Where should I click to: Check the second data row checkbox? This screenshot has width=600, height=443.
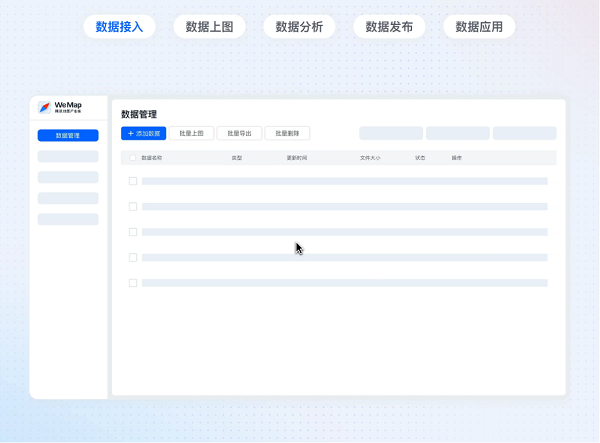tap(133, 207)
